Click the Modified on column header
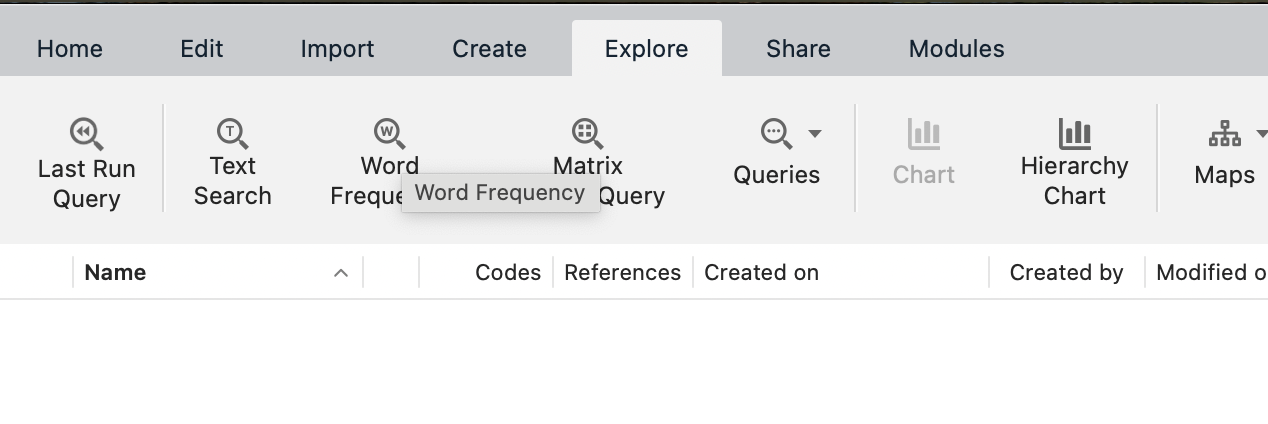The width and height of the screenshot is (1268, 424). [x=1210, y=273]
